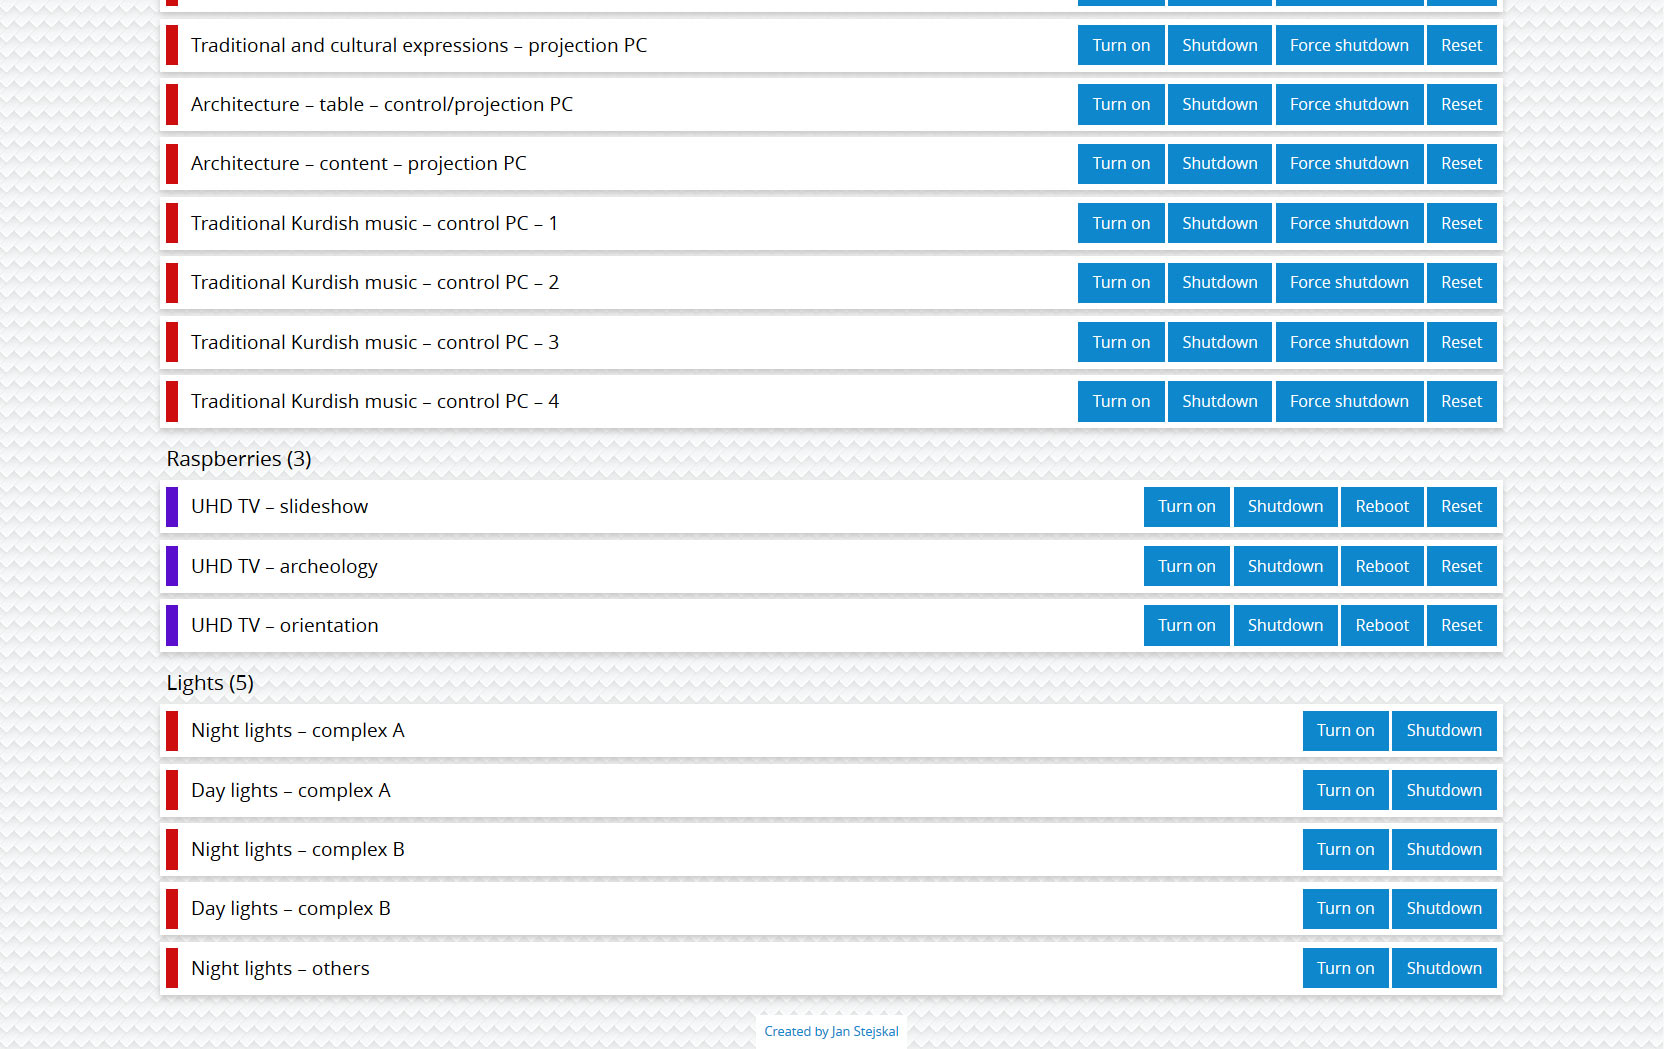
Task: Shutdown Traditional Kurdish music control PC 1
Action: click(1220, 223)
